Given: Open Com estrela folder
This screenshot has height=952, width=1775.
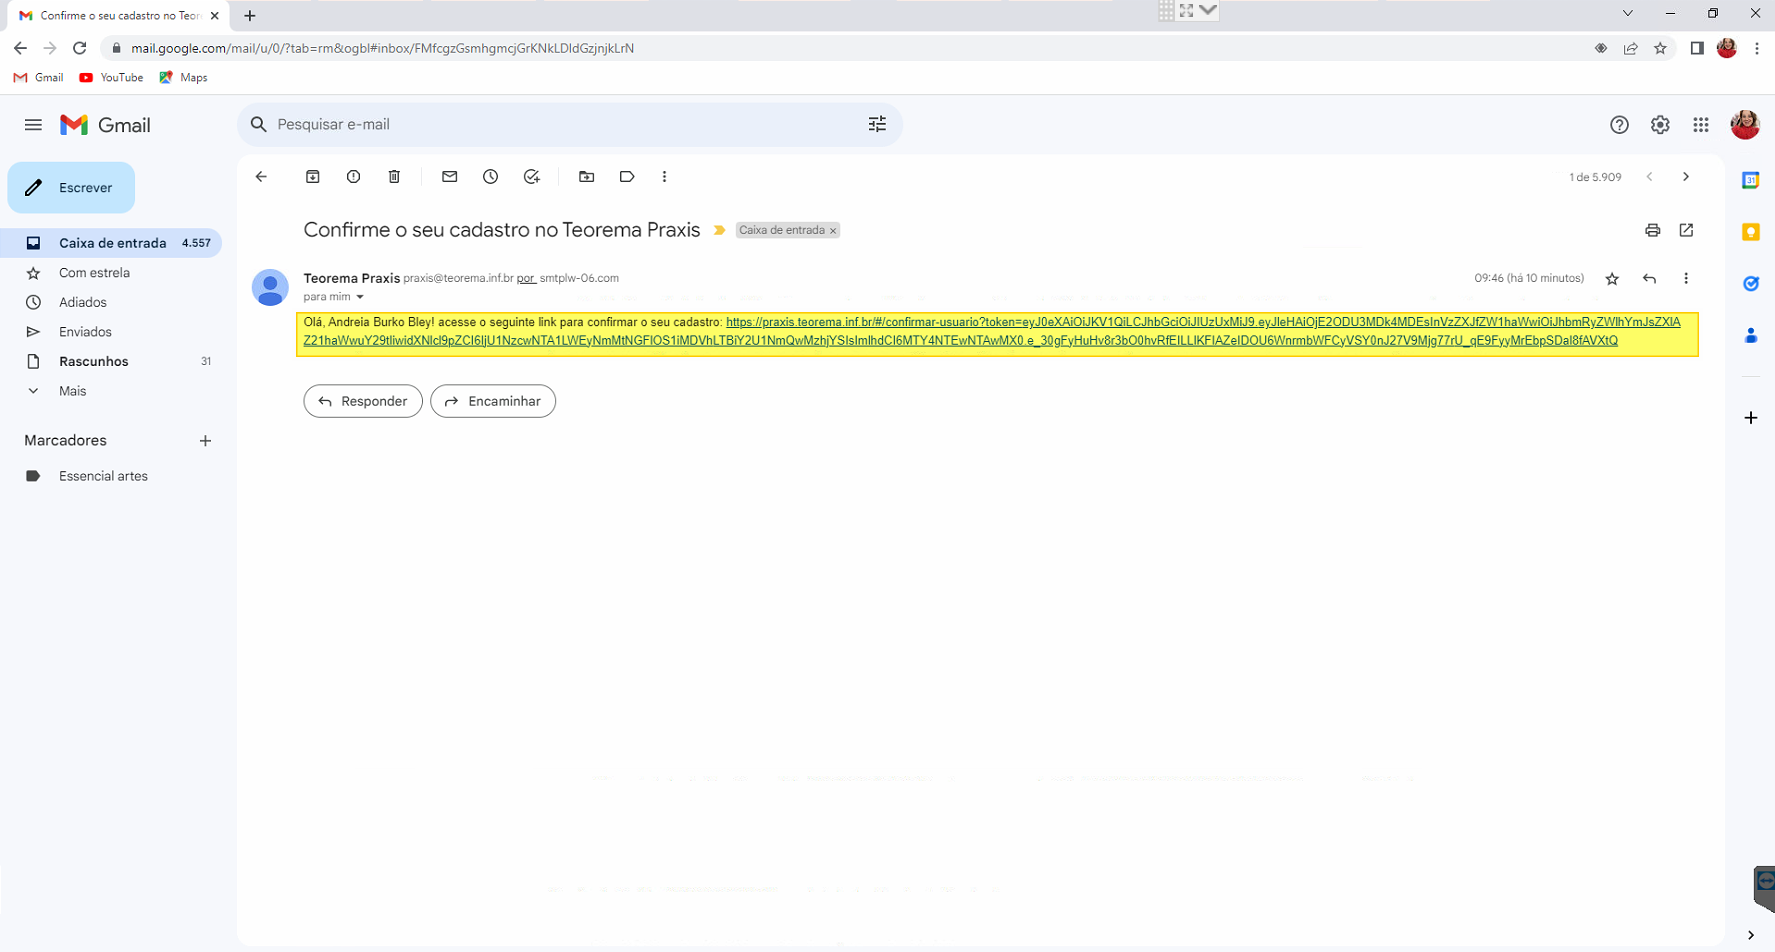Looking at the screenshot, I should [x=111, y=273].
